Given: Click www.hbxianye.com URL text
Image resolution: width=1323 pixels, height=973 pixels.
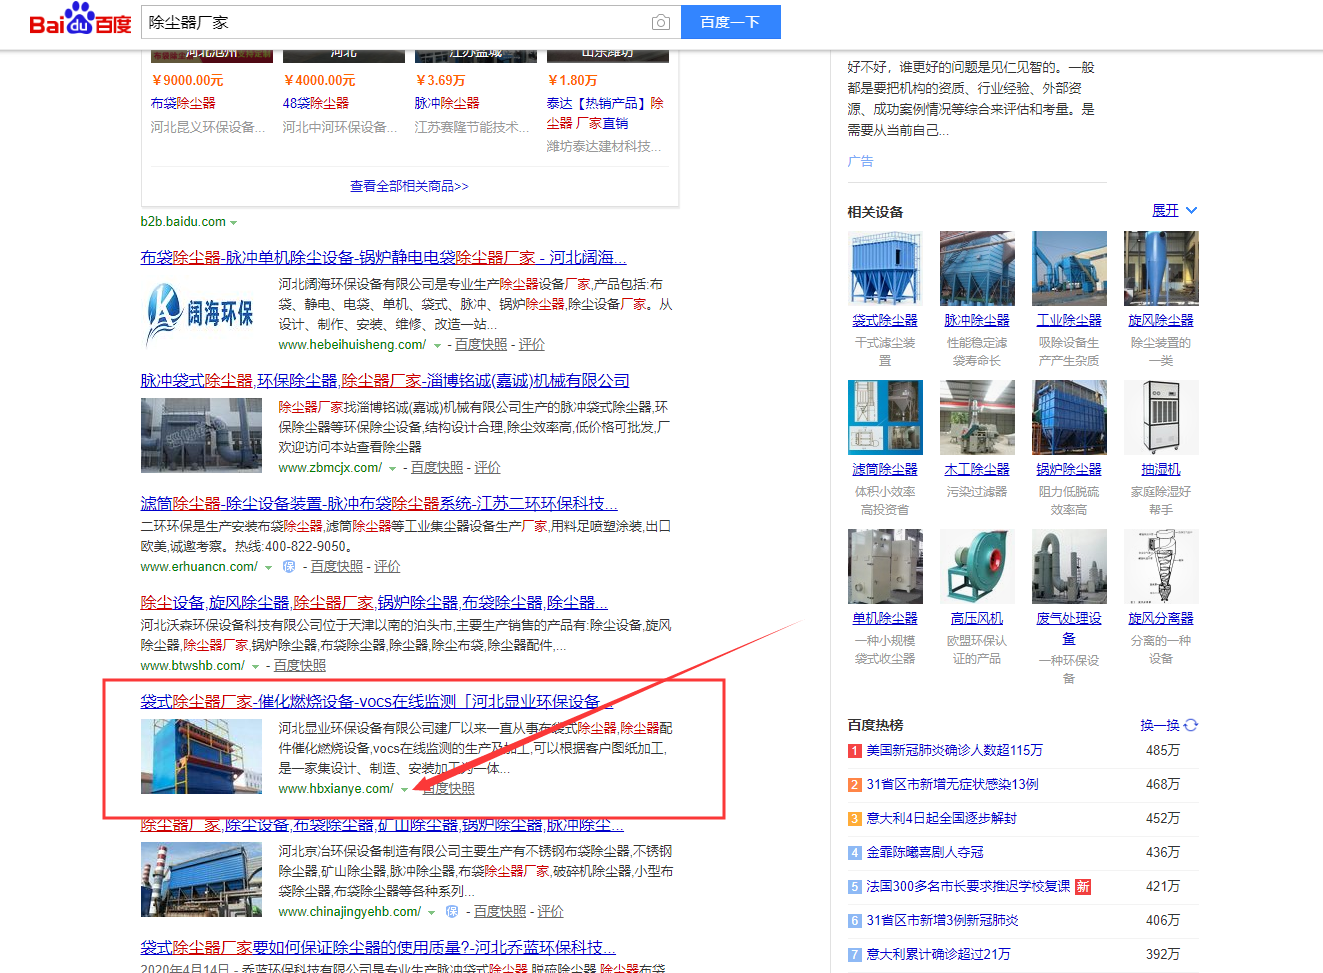Looking at the screenshot, I should (x=336, y=788).
